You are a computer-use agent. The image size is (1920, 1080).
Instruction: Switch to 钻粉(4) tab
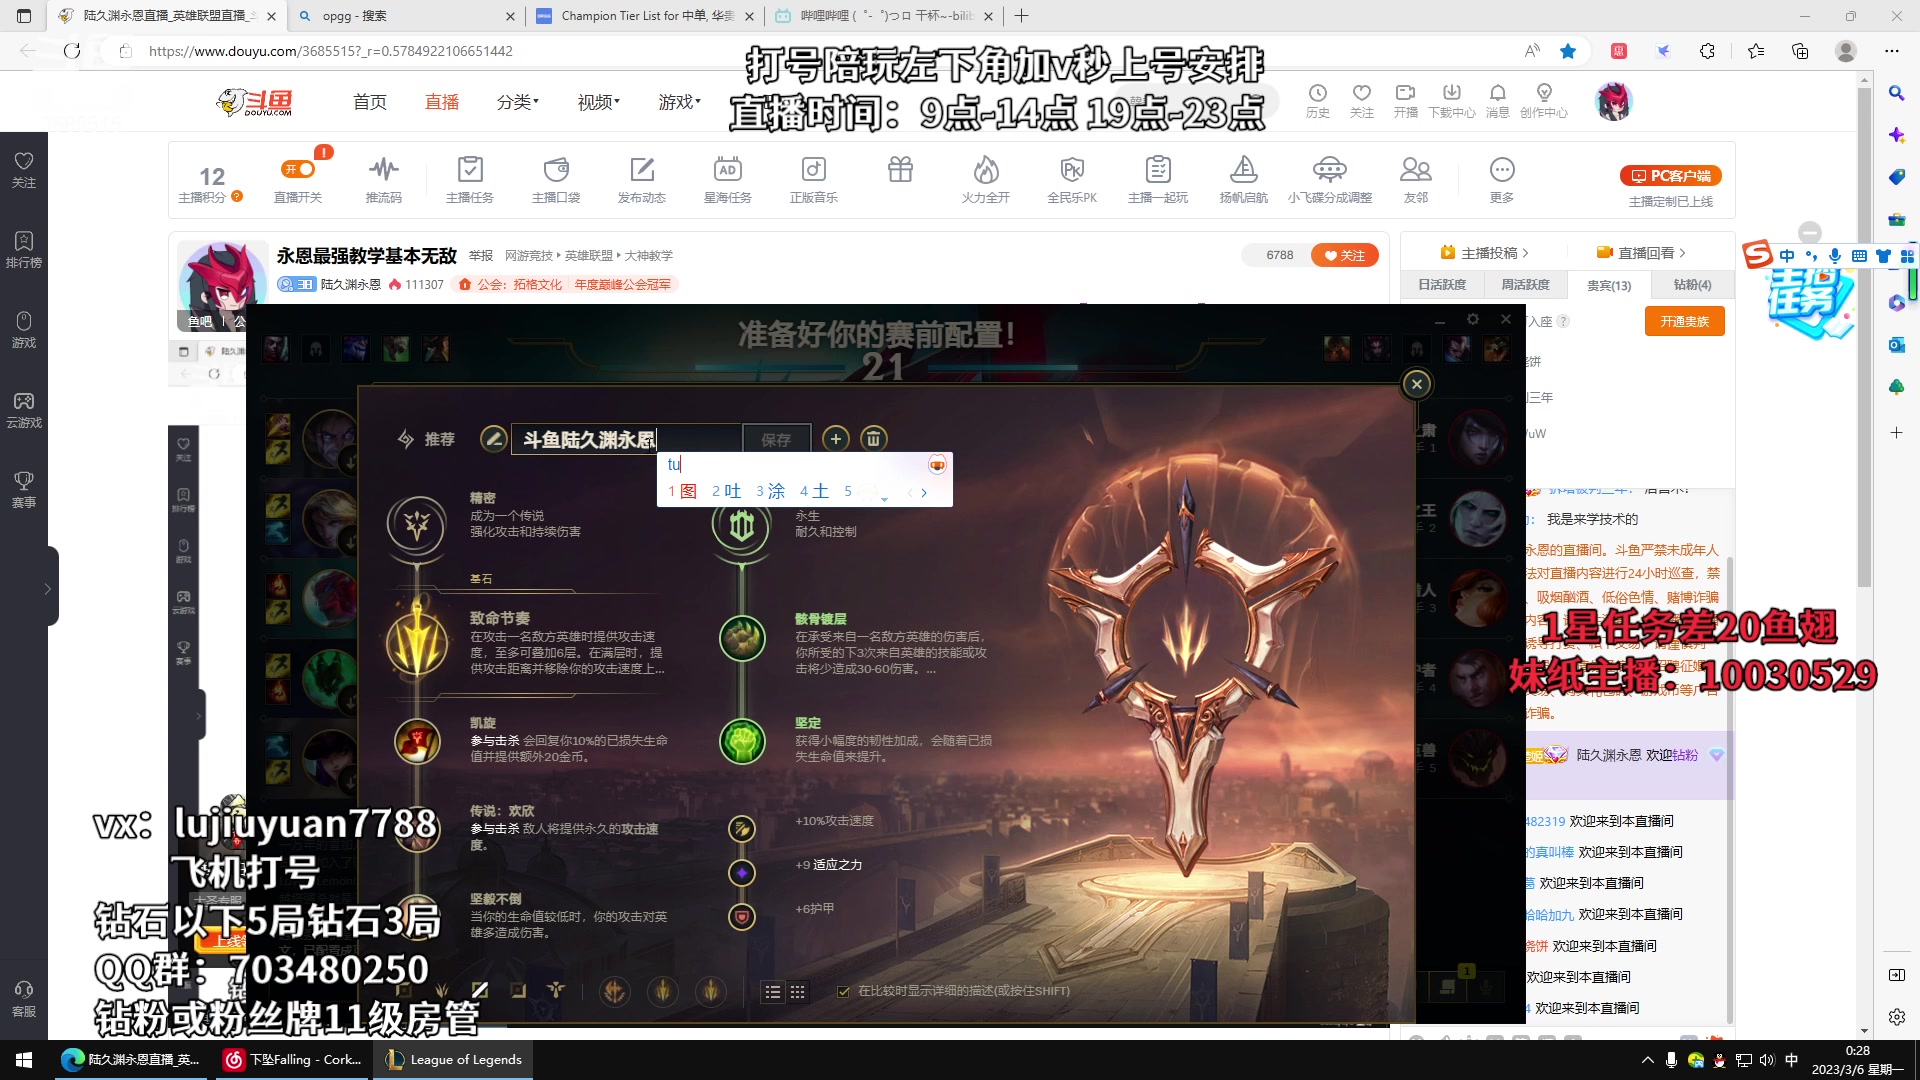point(1692,285)
